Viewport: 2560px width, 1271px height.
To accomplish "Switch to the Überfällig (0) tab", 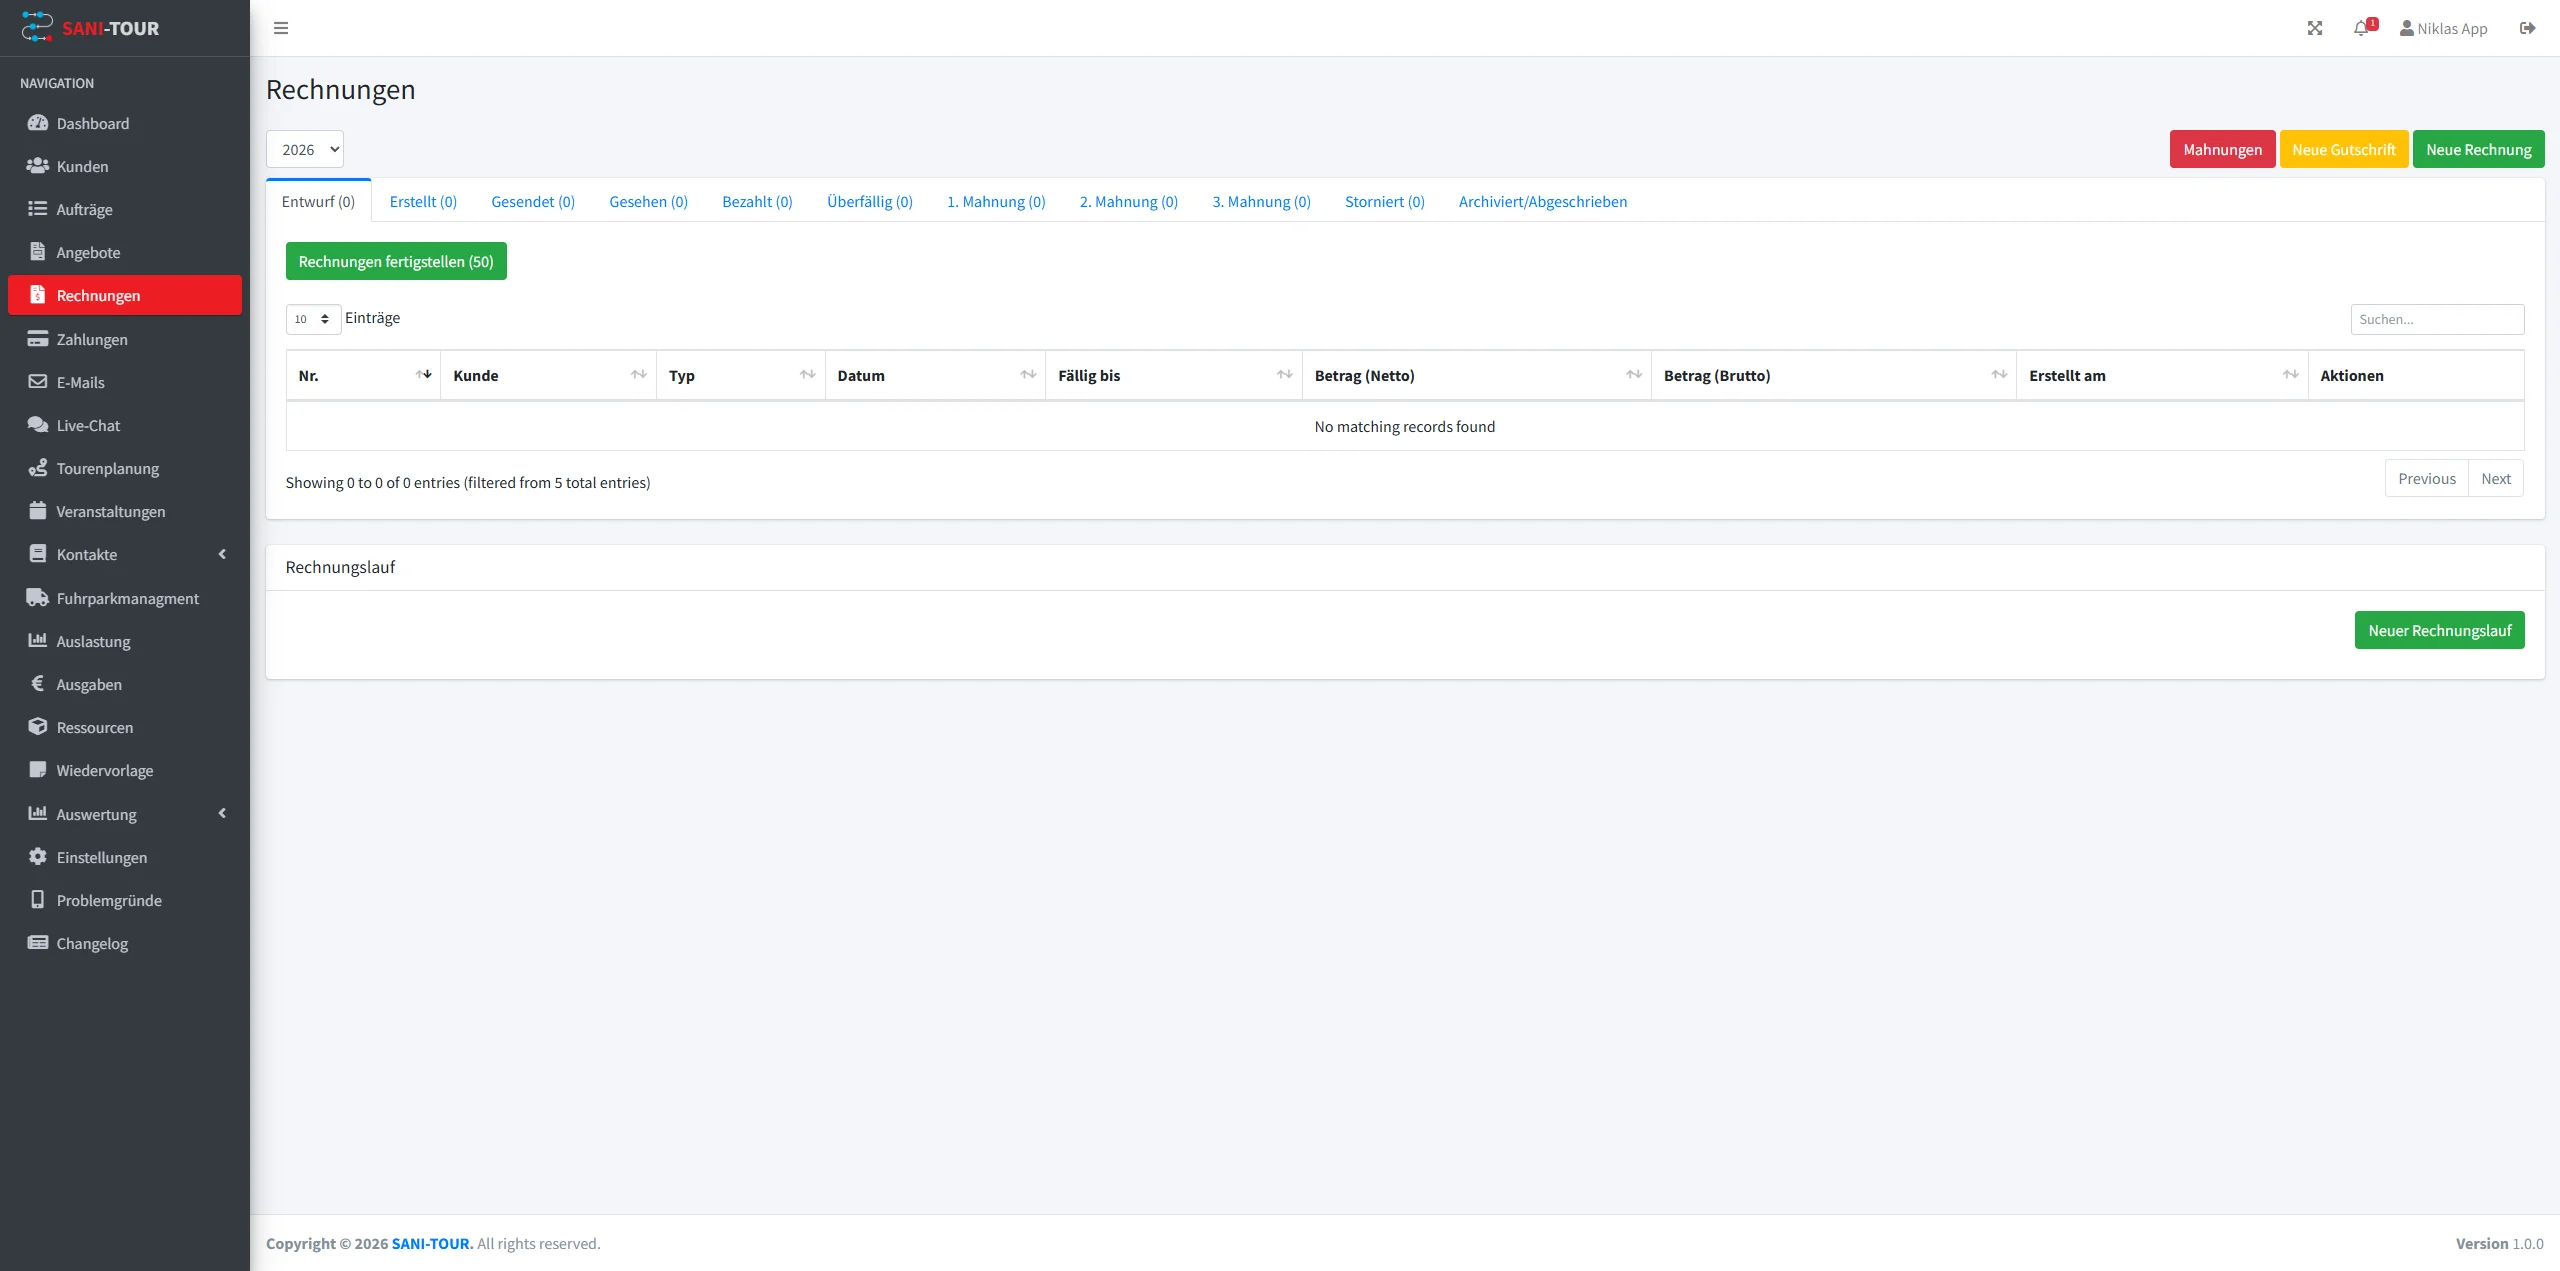I will pos(869,201).
